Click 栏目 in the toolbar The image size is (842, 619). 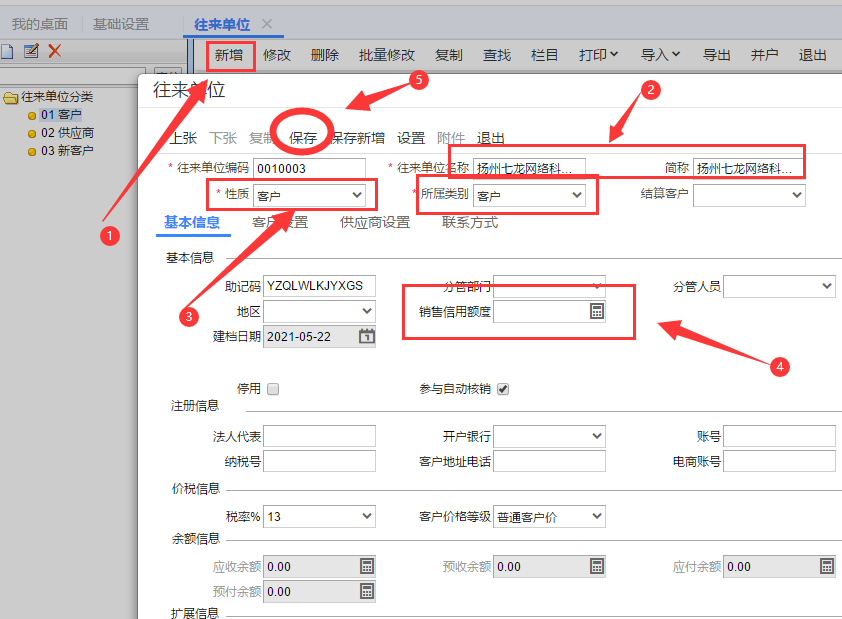[545, 55]
